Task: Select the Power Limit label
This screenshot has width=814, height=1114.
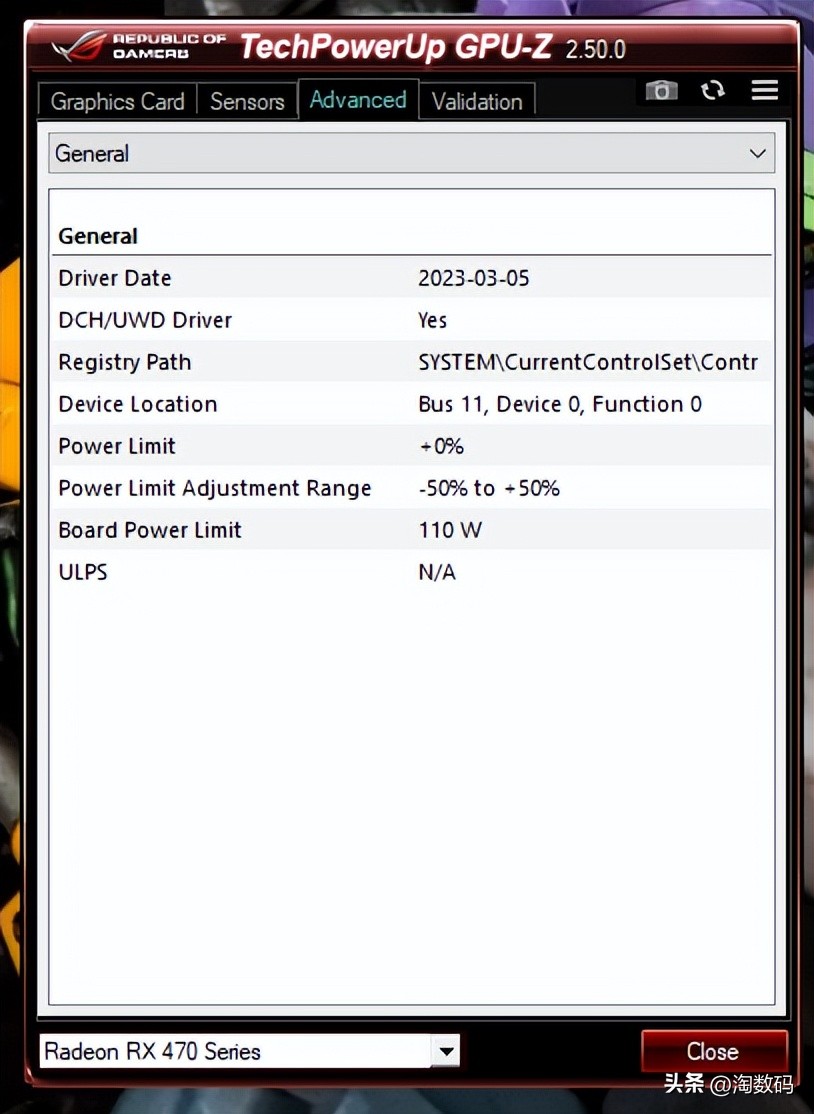Action: click(116, 446)
